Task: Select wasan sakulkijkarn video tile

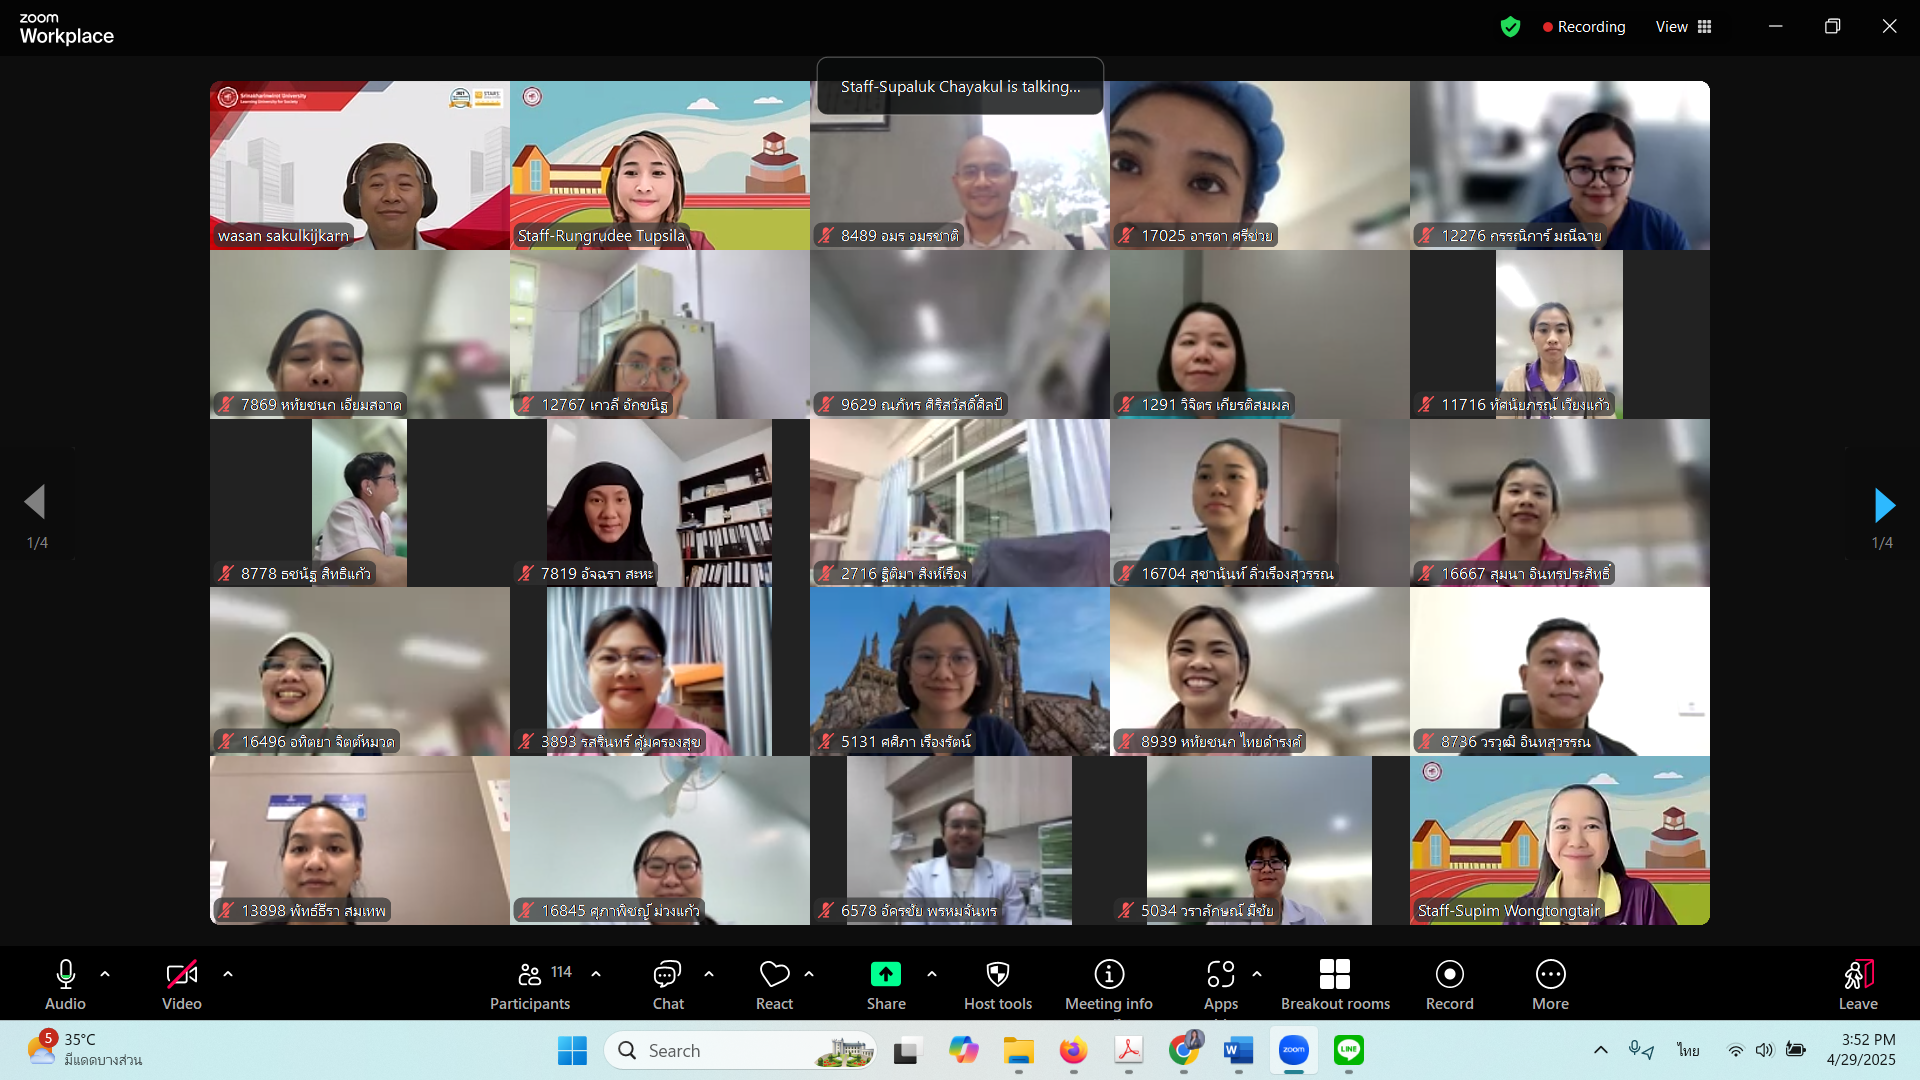Action: click(359, 165)
